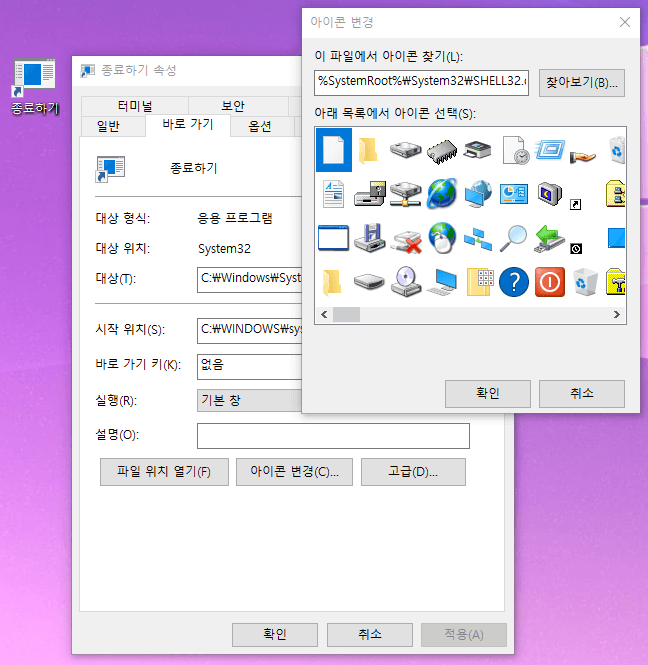Confirm with 확인 in the 아이콘 변경 dialog
648x665 pixels.
(488, 394)
